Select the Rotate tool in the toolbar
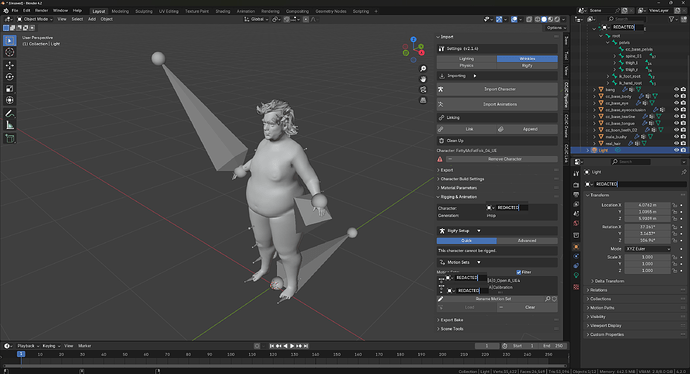This screenshot has height=374, width=690. pos(9,77)
